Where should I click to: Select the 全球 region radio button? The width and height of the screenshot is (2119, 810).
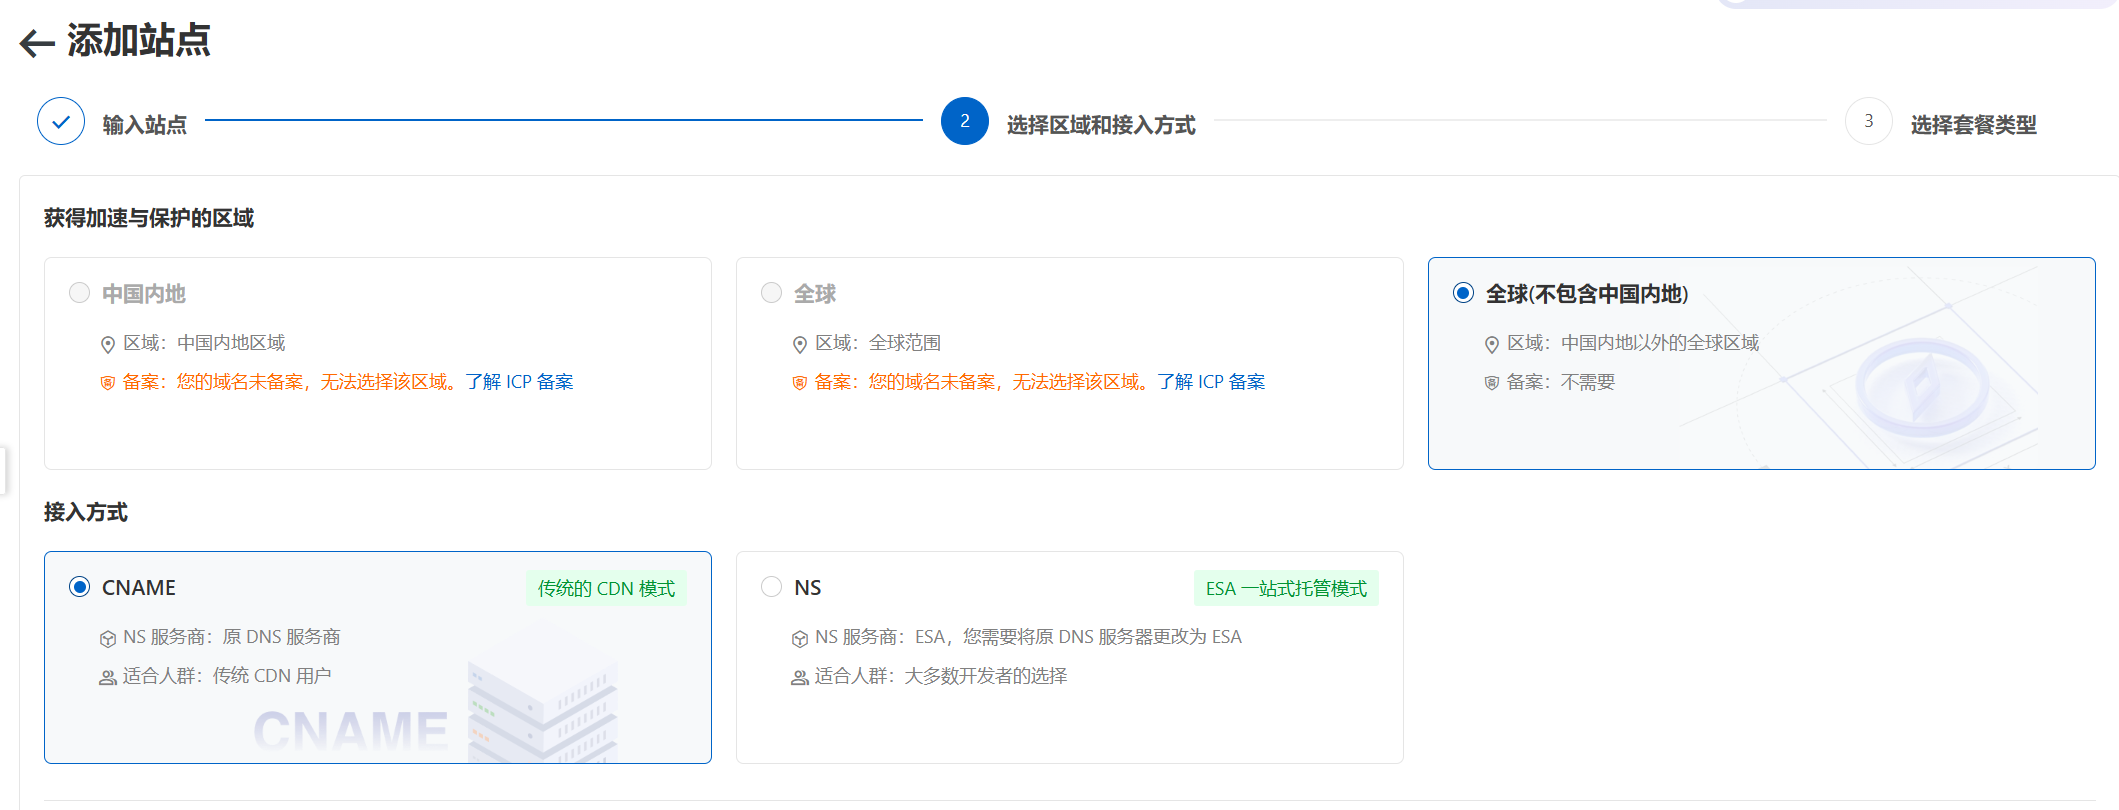click(x=771, y=293)
